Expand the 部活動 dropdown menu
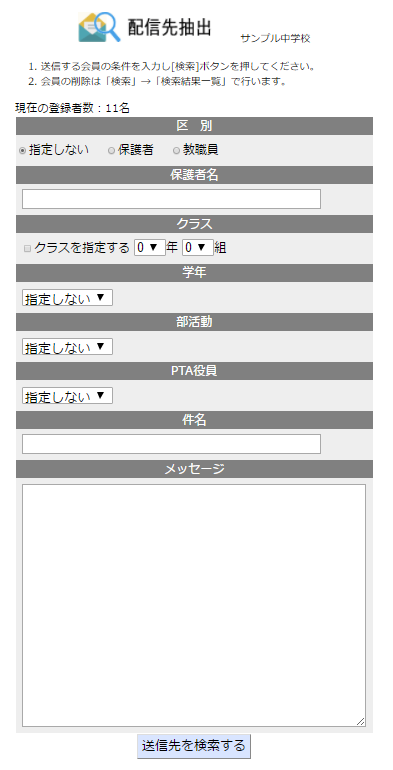The image size is (393, 770). click(67, 347)
